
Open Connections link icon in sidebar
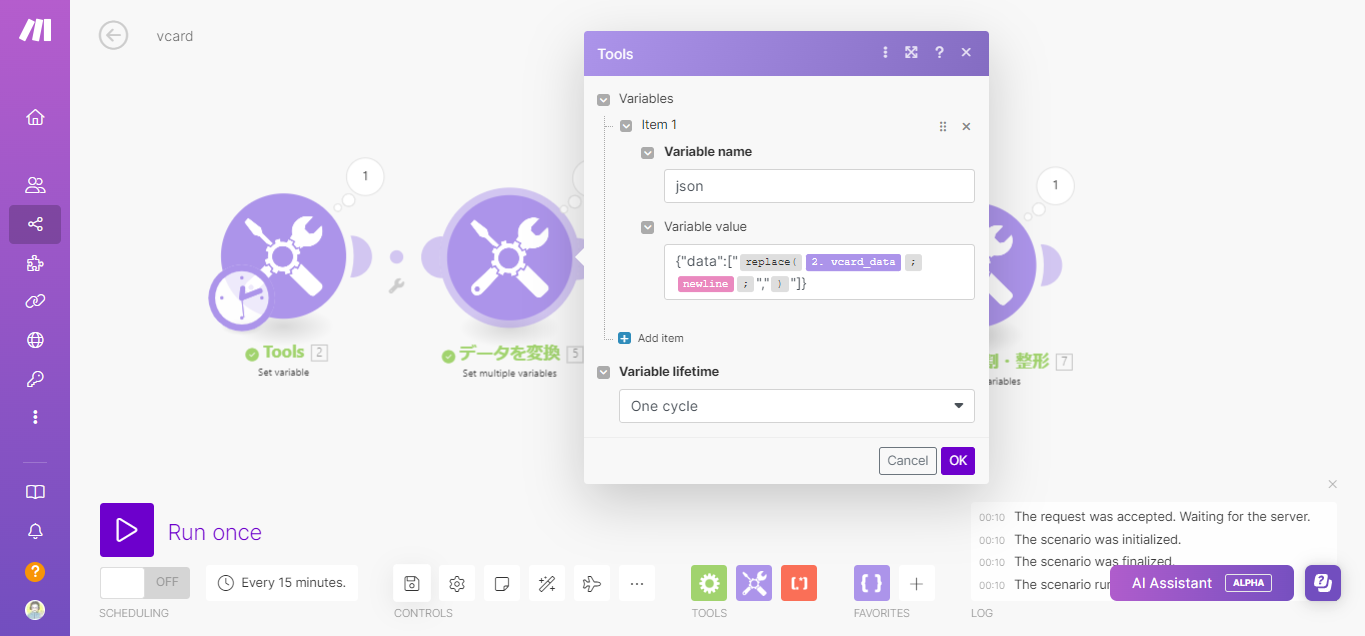pos(35,301)
